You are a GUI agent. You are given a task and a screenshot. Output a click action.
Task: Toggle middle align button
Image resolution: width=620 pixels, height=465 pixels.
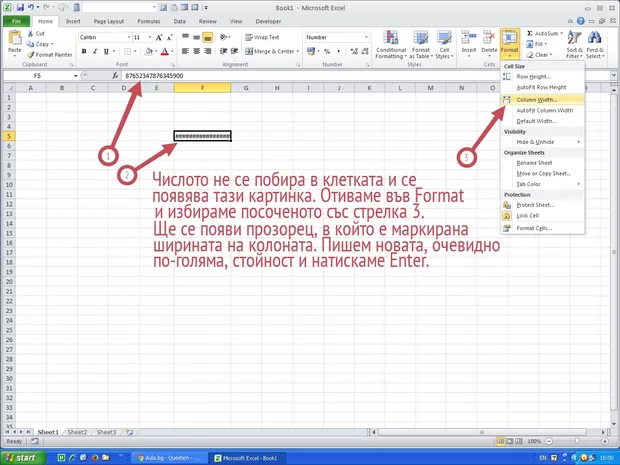197,38
